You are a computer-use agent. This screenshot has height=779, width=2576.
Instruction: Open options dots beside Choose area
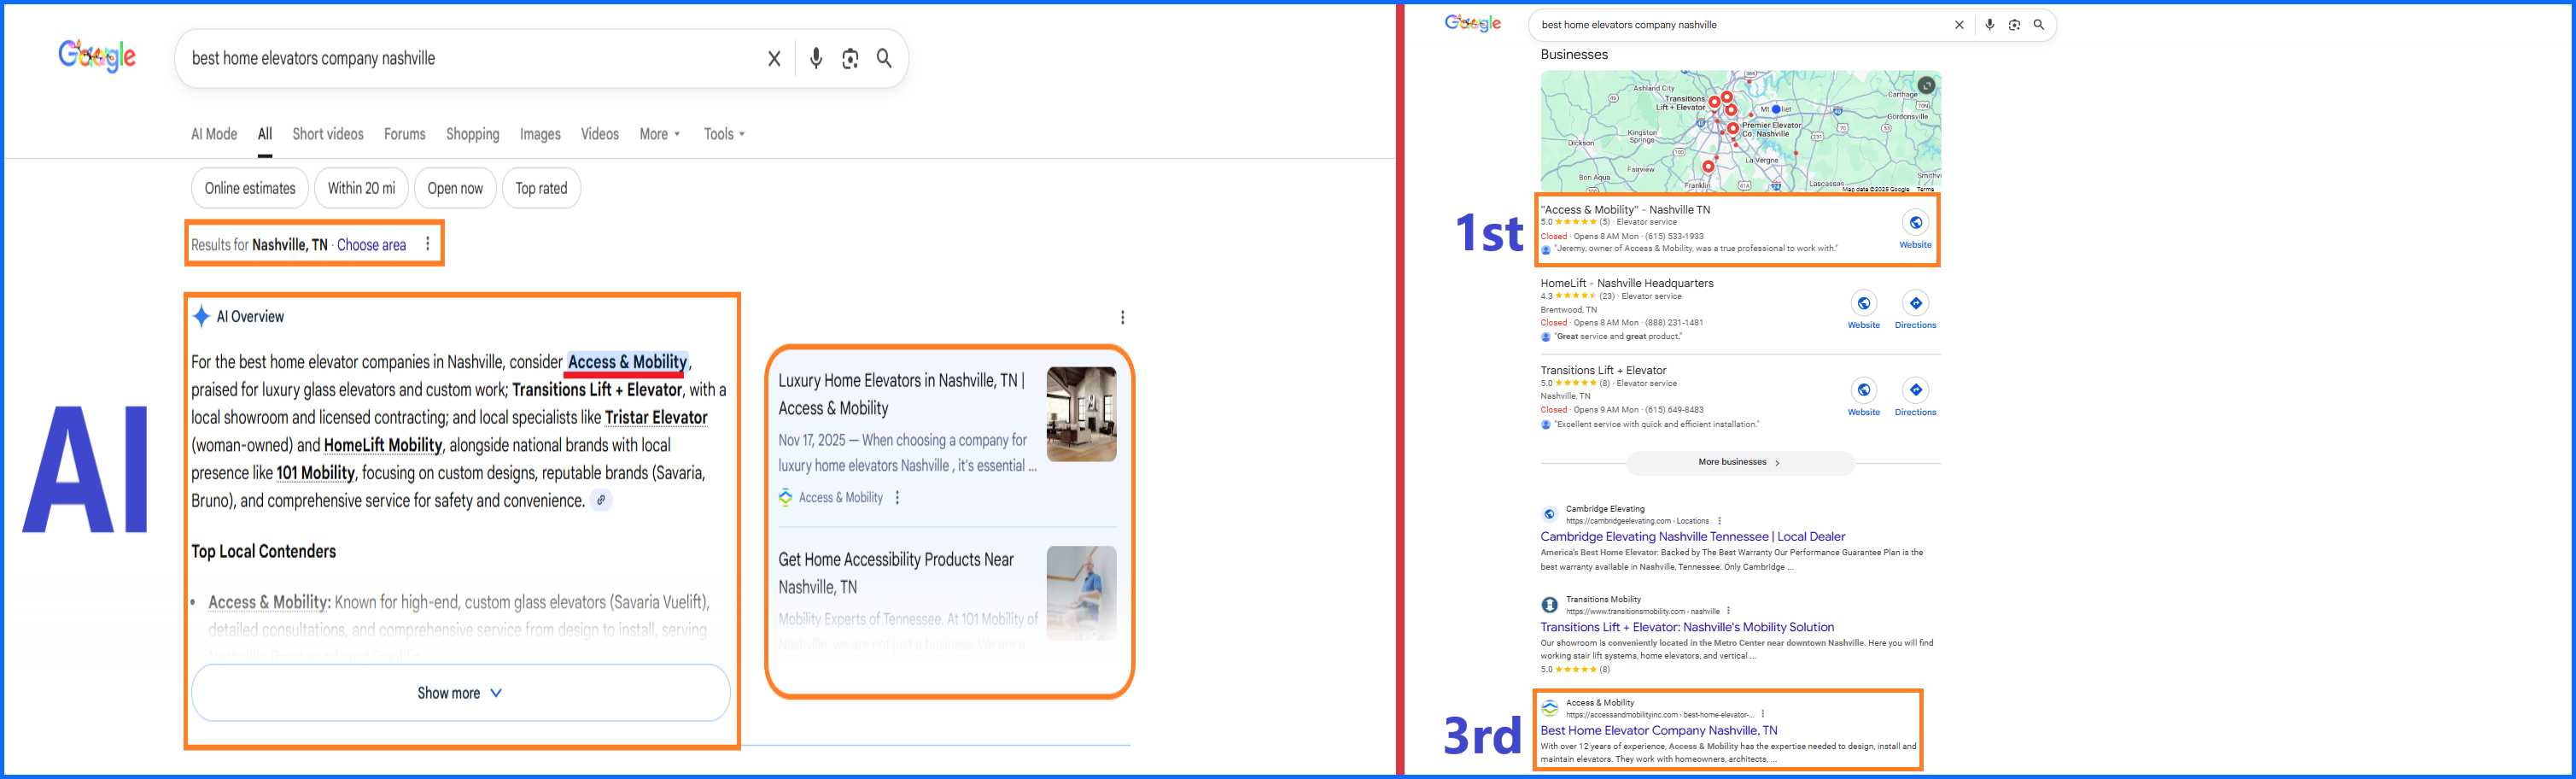[x=428, y=244]
